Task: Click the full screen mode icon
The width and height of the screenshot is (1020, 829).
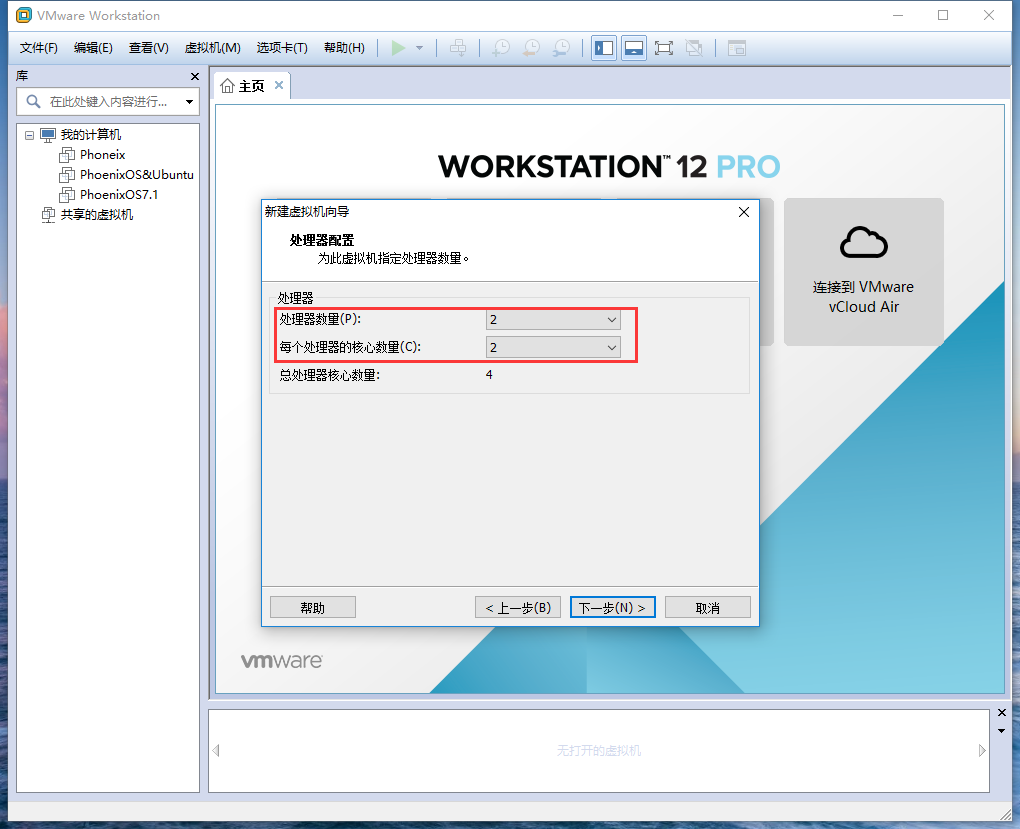Action: (x=664, y=48)
